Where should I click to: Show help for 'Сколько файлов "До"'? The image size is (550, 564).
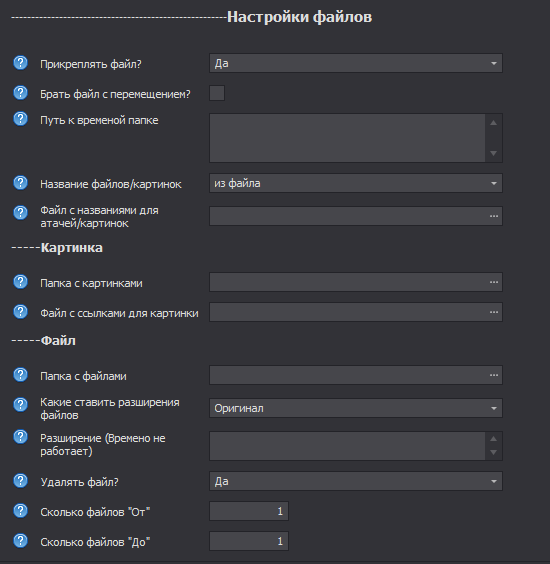coord(21,541)
